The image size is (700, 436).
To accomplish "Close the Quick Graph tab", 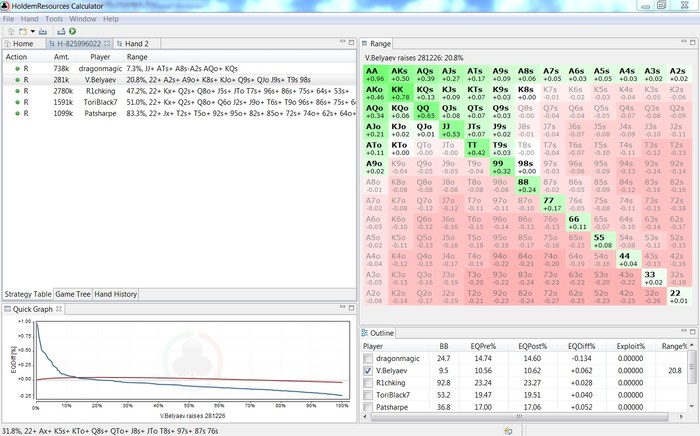I will click(58, 309).
